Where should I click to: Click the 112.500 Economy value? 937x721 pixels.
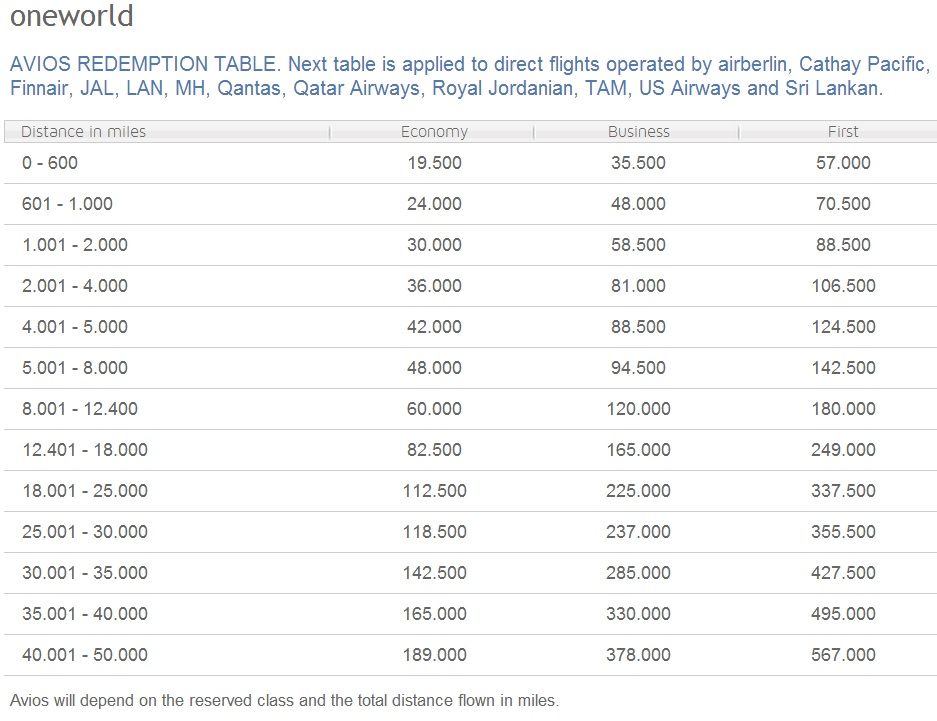click(434, 490)
